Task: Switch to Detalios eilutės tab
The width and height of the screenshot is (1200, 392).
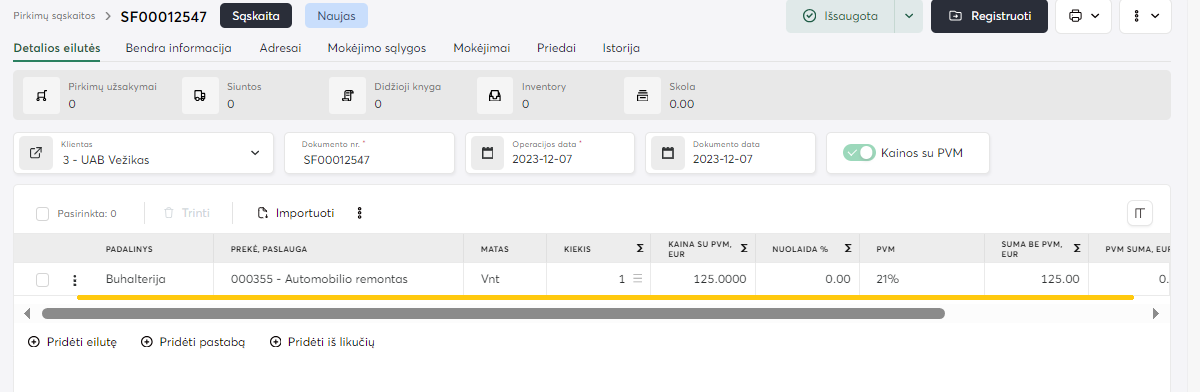Action: (x=57, y=48)
